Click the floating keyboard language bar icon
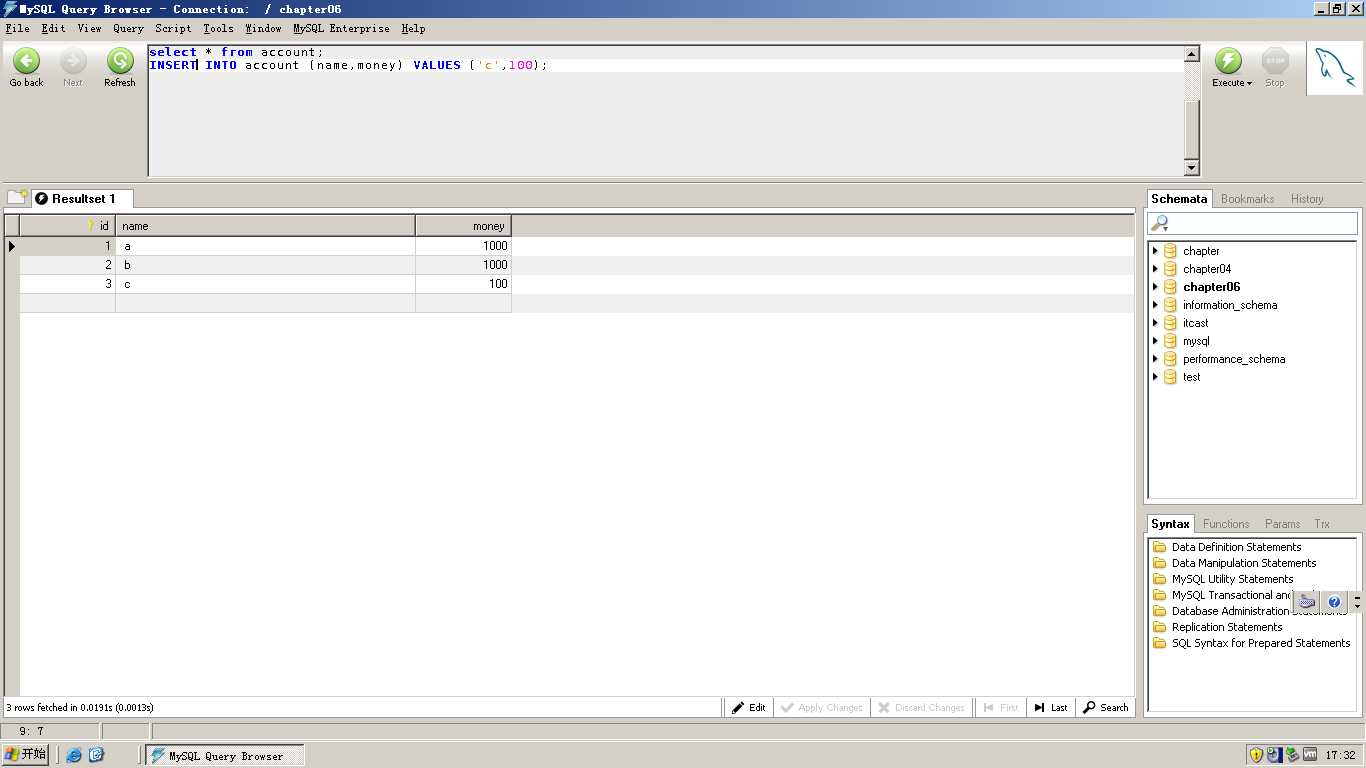 (x=1307, y=602)
